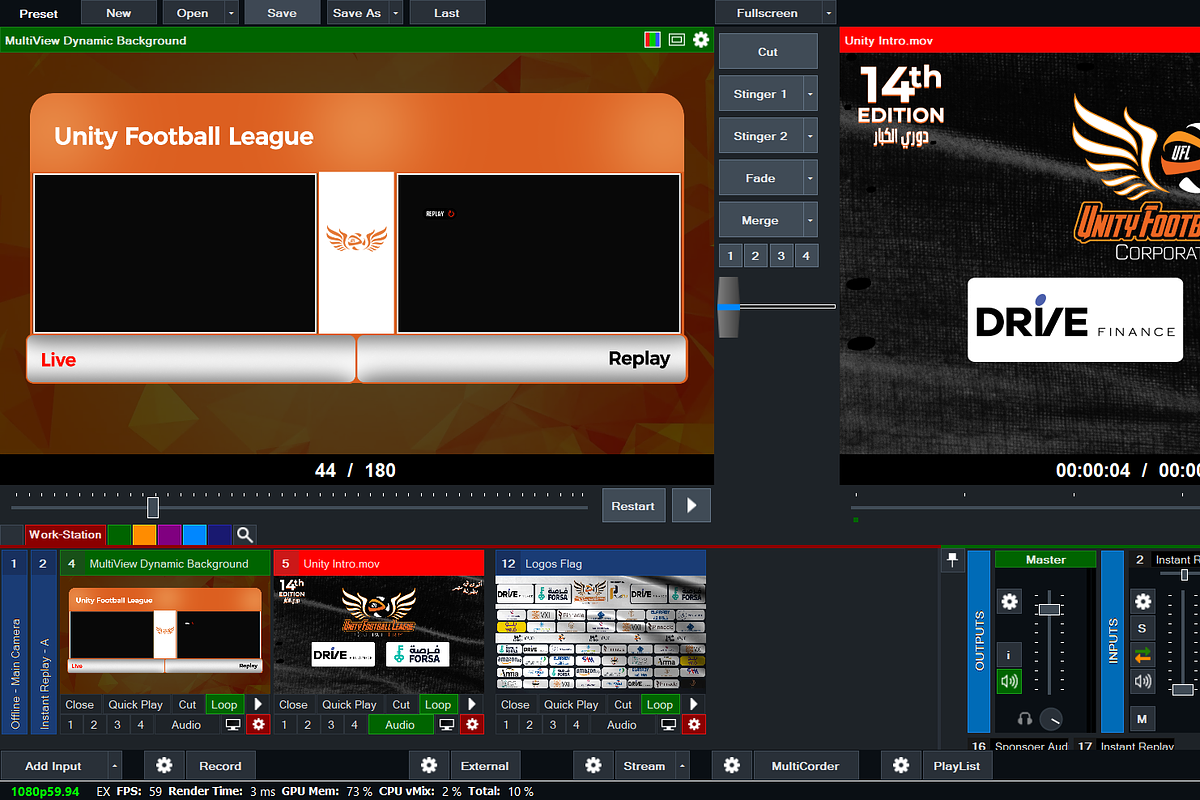Open Stream settings gear
1200x800 pixels.
[593, 766]
